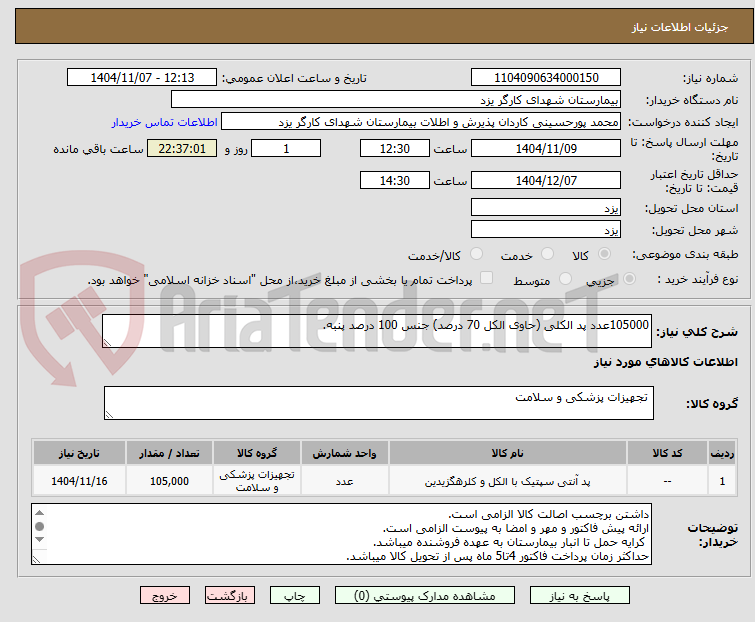Click the validity time field 14:30
Screen dimensions: 755x622
pos(395,180)
